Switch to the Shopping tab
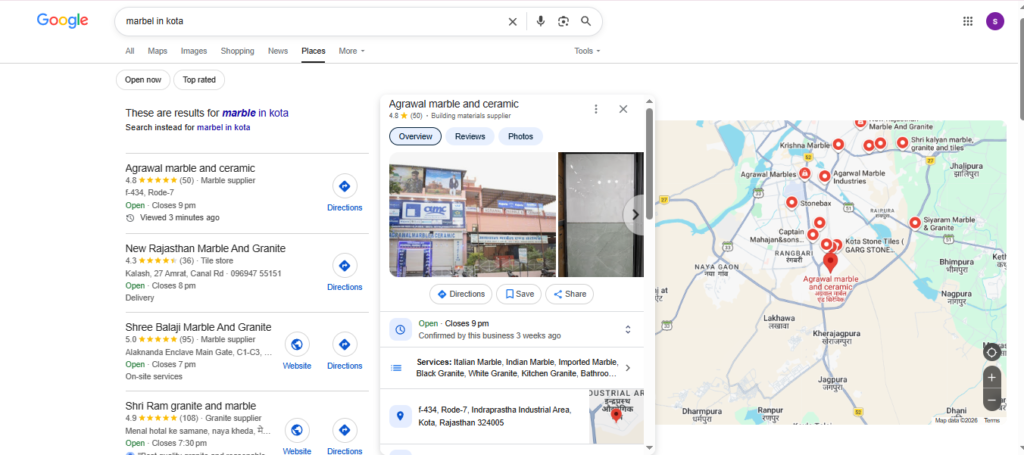The image size is (1024, 455). (x=238, y=51)
